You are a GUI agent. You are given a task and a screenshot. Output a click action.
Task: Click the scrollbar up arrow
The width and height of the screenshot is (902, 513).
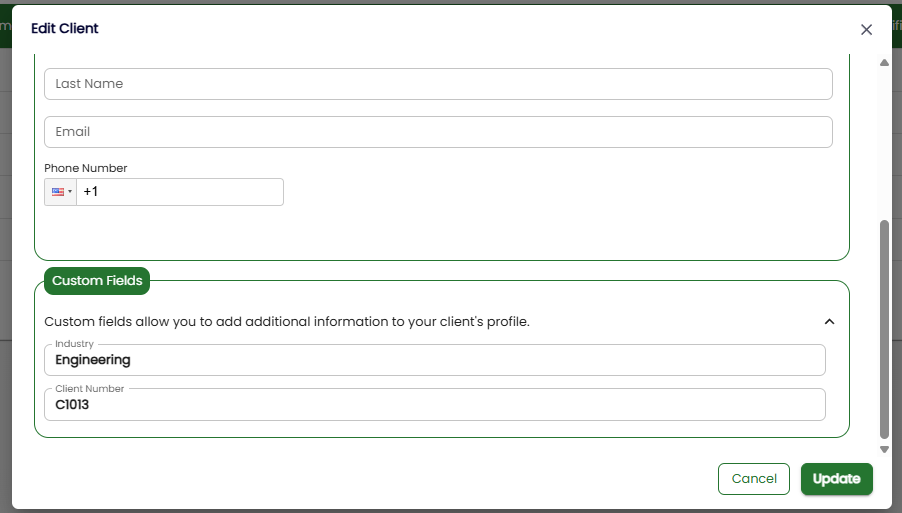[884, 63]
